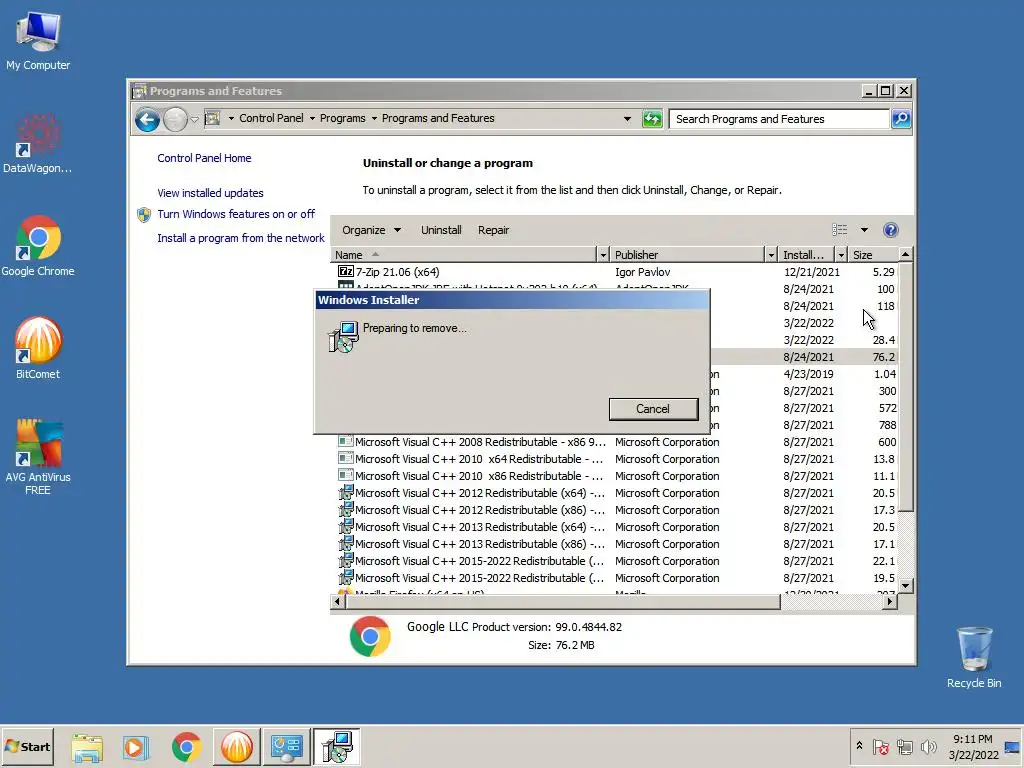Click the Igor Pavlov publisher cell
Image resolution: width=1024 pixels, height=768 pixels.
643,272
